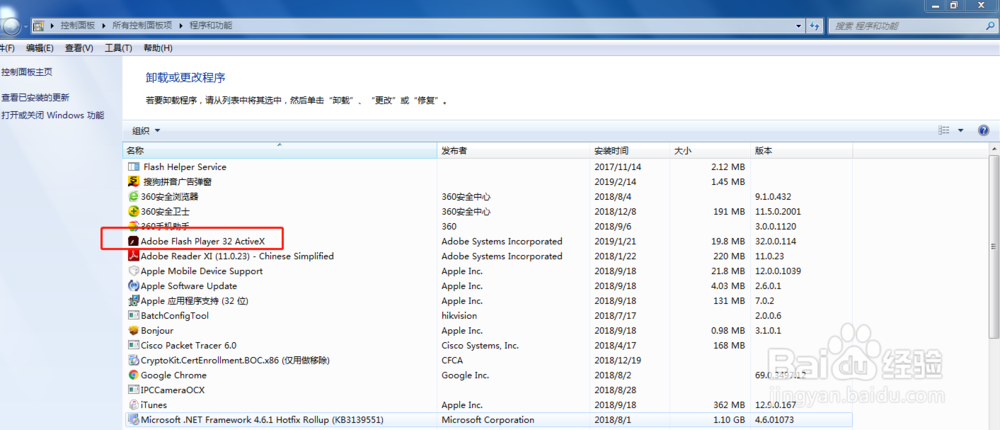Open the 帮助(H) menu
The width and height of the screenshot is (1000, 430).
tap(158, 48)
